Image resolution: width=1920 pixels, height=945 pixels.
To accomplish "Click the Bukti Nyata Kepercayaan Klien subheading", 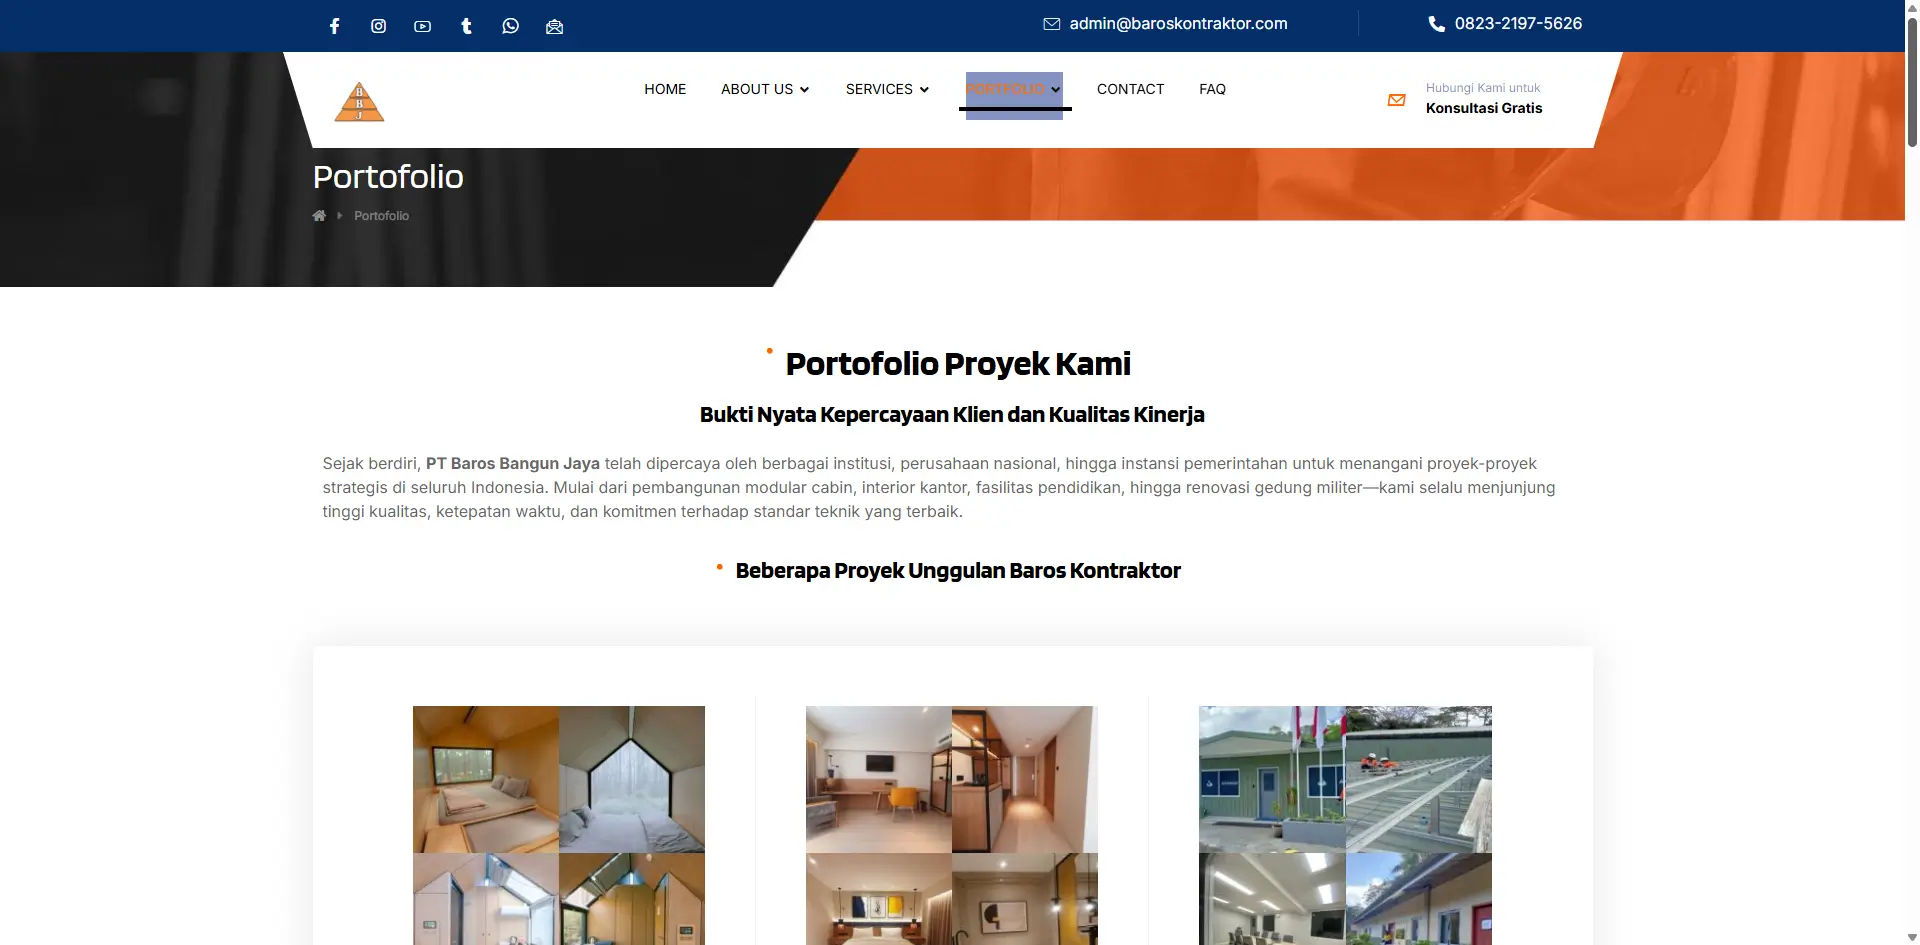I will tap(952, 415).
